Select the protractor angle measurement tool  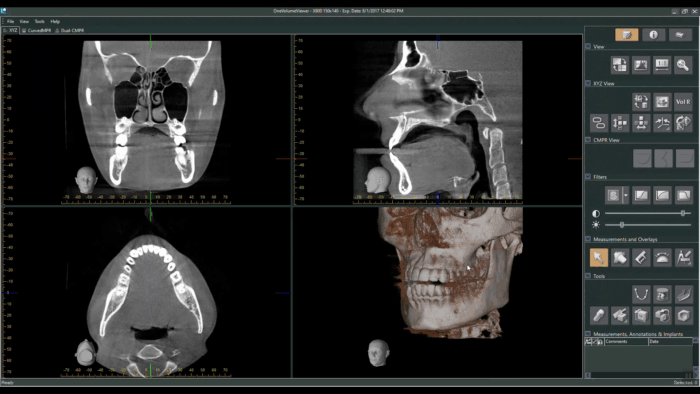662,257
